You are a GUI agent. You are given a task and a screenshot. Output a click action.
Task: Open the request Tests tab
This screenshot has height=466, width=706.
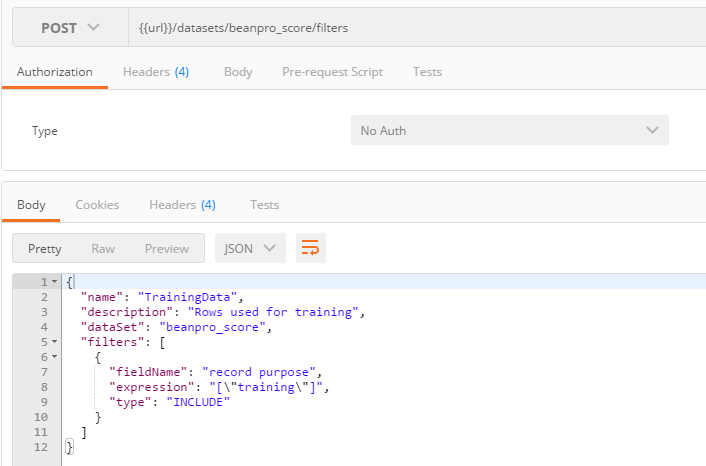coord(427,72)
